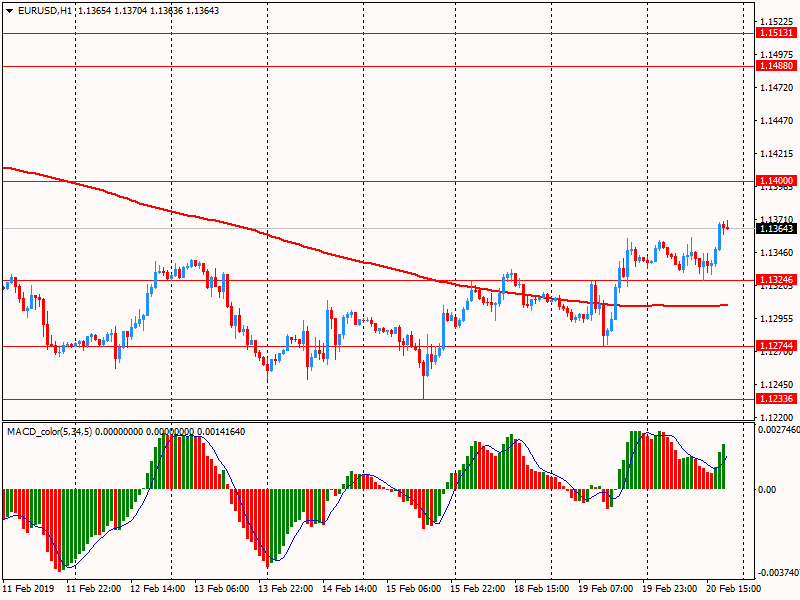
Task: Click the 1.12450 price axis value
Action: pos(776,385)
